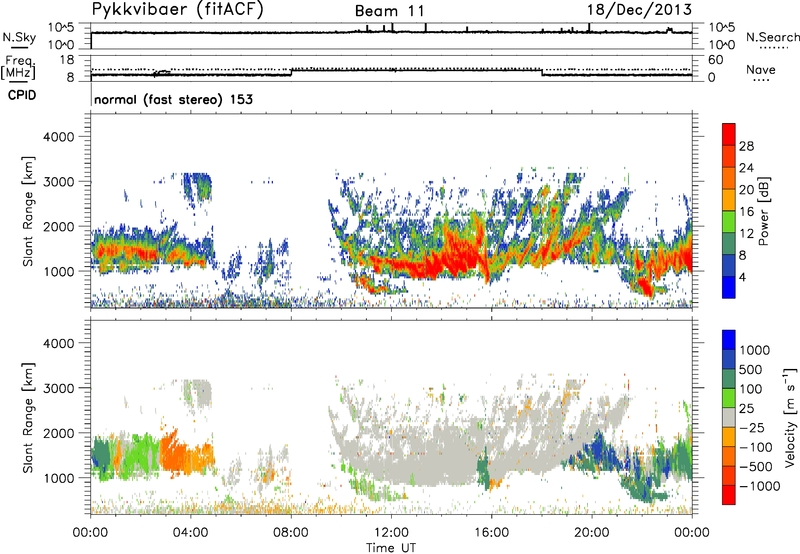Select power swatch between 16 and 20 dB
The image size is (800, 554).
pyautogui.click(x=729, y=200)
